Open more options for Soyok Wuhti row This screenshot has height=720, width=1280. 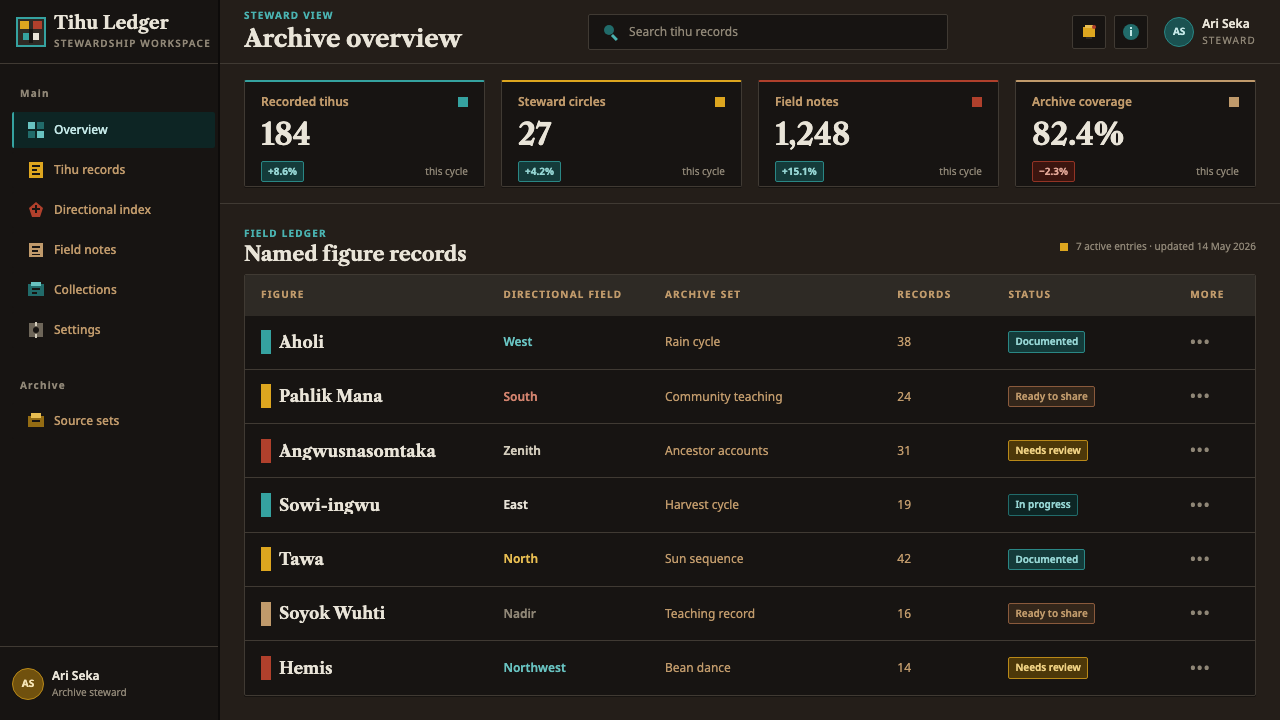tap(1200, 613)
